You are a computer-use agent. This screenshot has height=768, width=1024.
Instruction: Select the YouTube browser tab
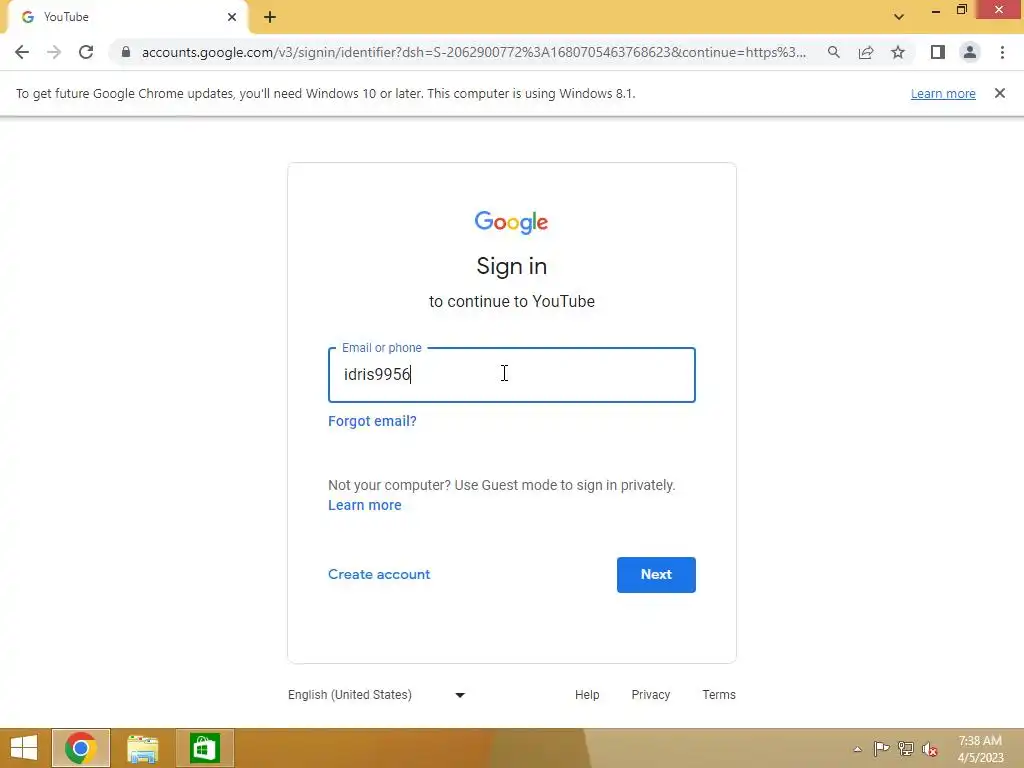click(x=127, y=18)
